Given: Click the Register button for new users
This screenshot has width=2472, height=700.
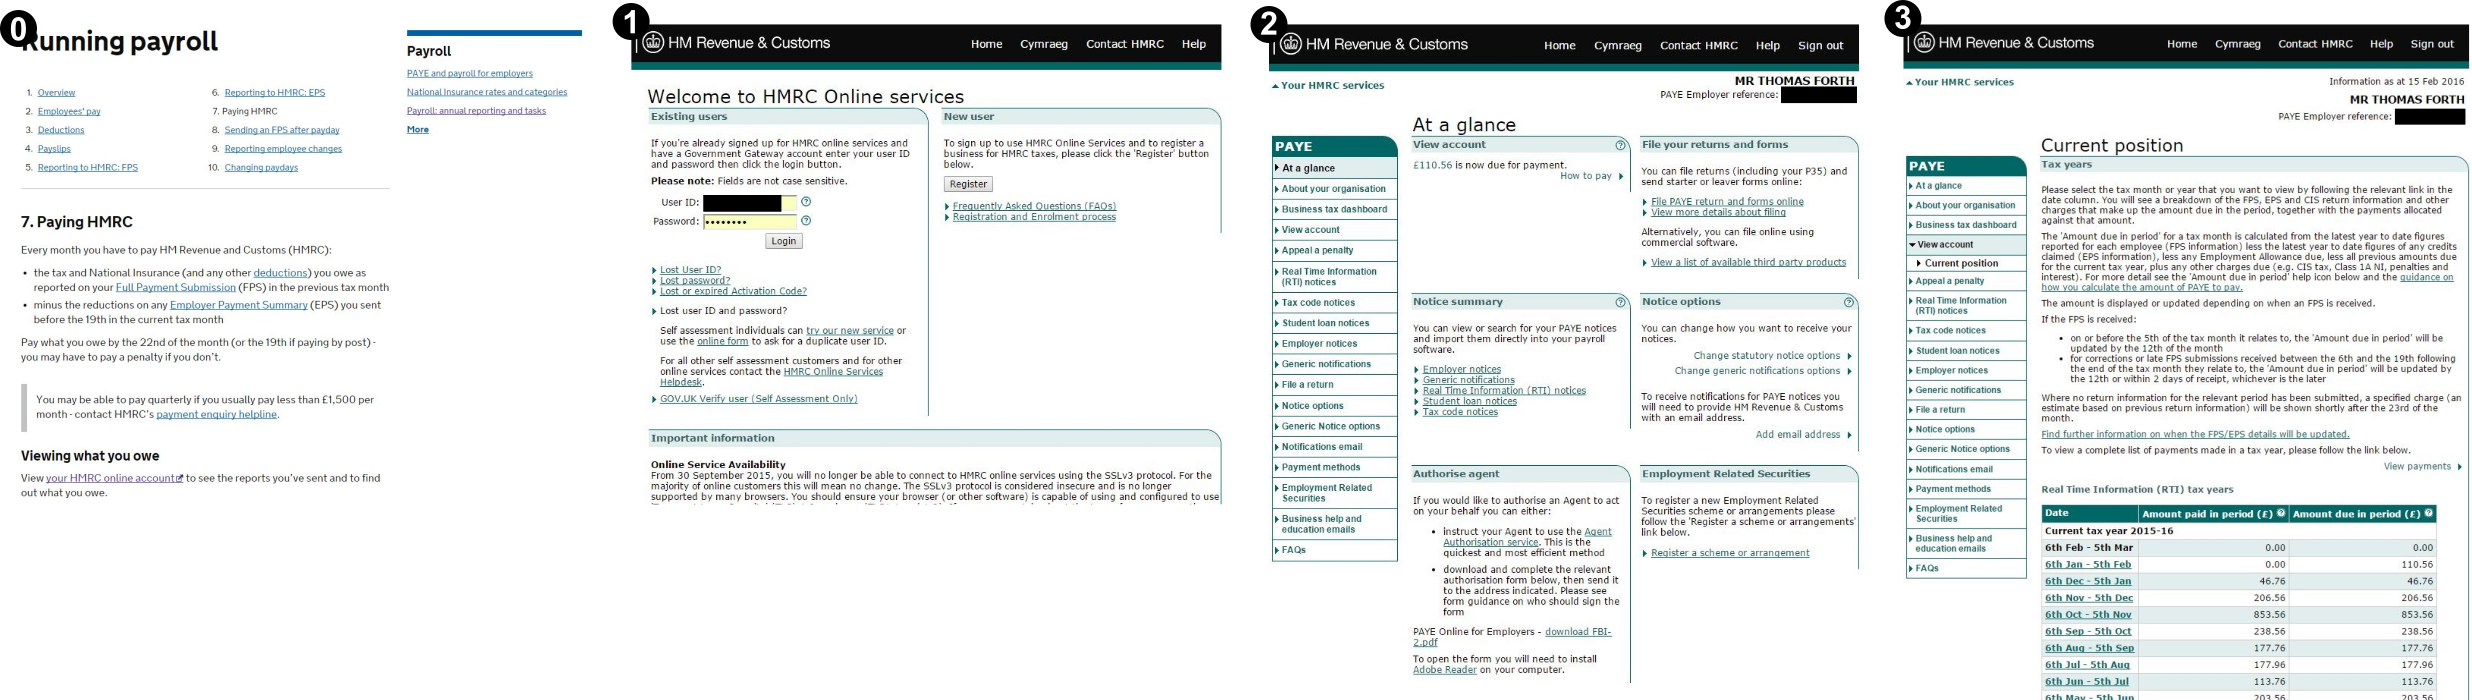Looking at the screenshot, I should tap(968, 184).
